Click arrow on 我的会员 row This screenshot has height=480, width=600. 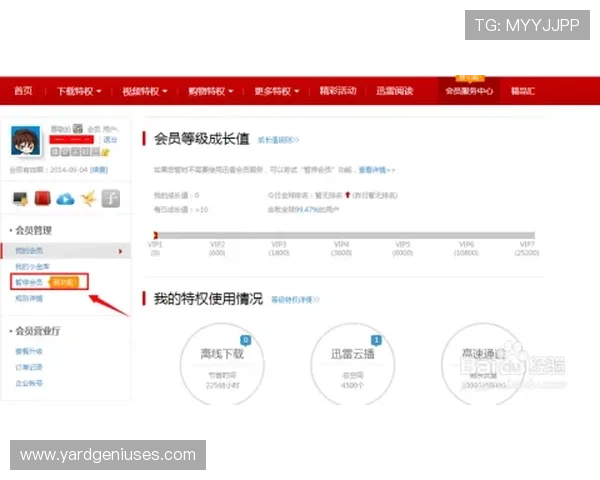pos(121,251)
